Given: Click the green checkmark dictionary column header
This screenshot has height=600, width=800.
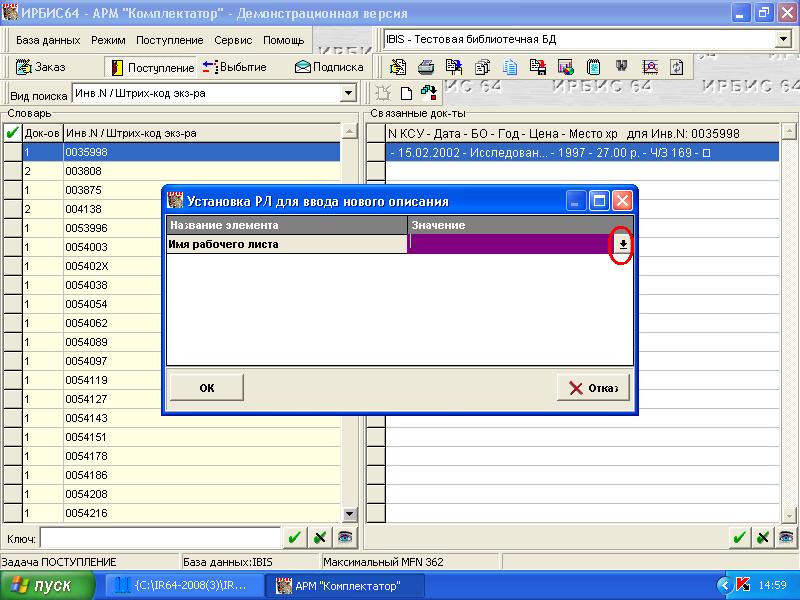Looking at the screenshot, I should click(12, 133).
